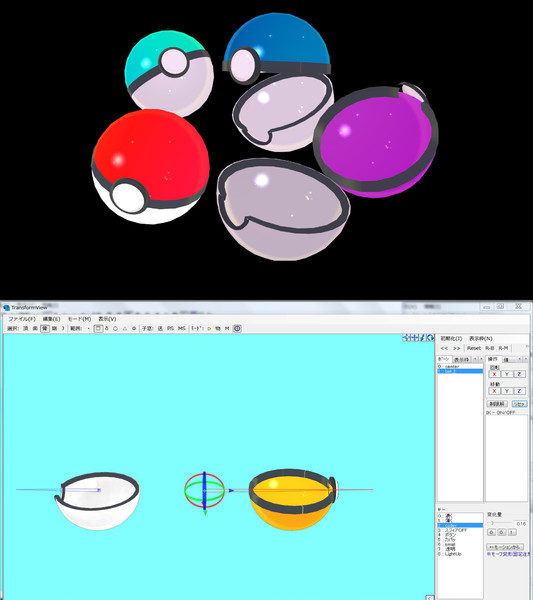Select the gear-shaped range selection option
533x600 pixels.
tap(134, 328)
